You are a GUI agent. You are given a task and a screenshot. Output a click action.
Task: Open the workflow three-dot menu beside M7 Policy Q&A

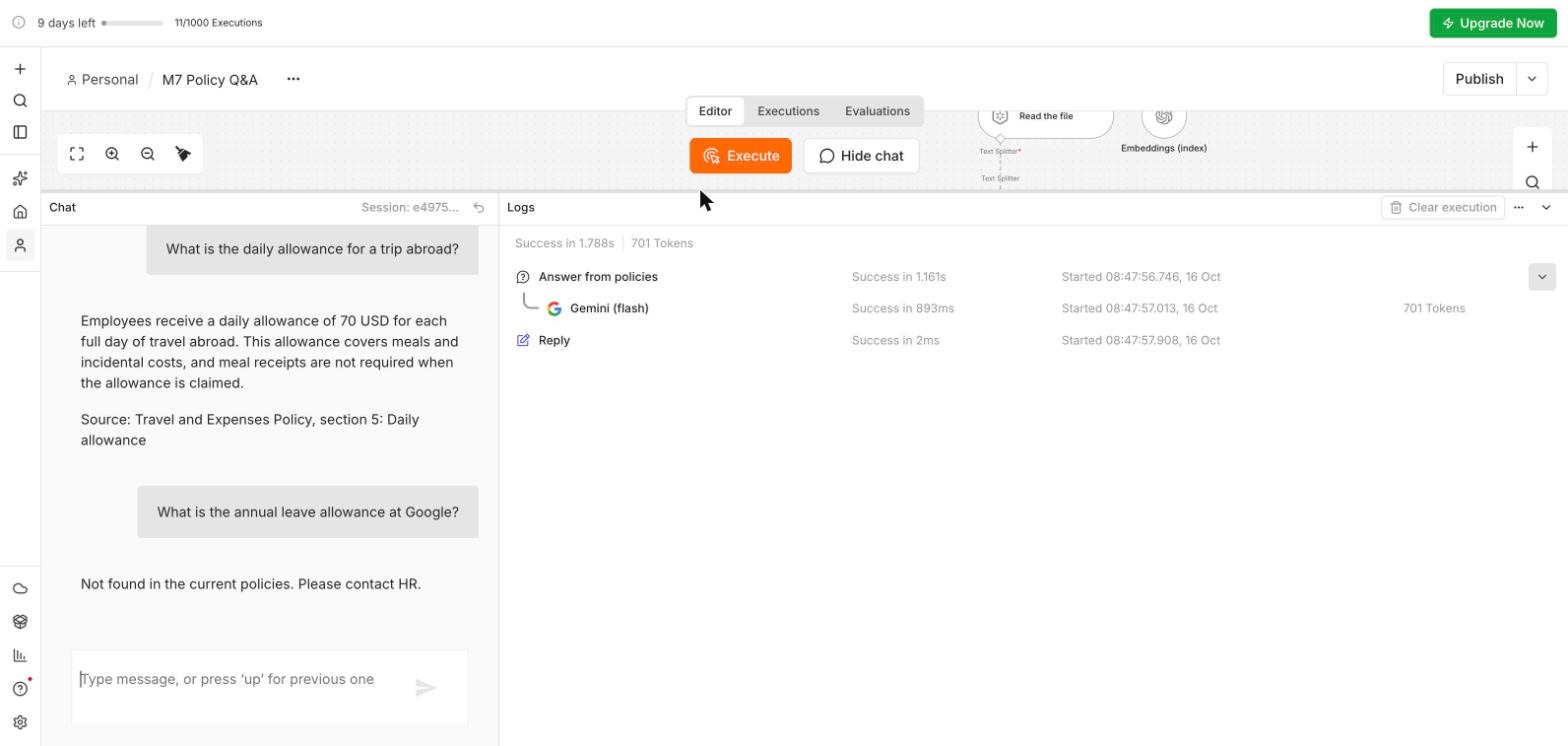293,79
